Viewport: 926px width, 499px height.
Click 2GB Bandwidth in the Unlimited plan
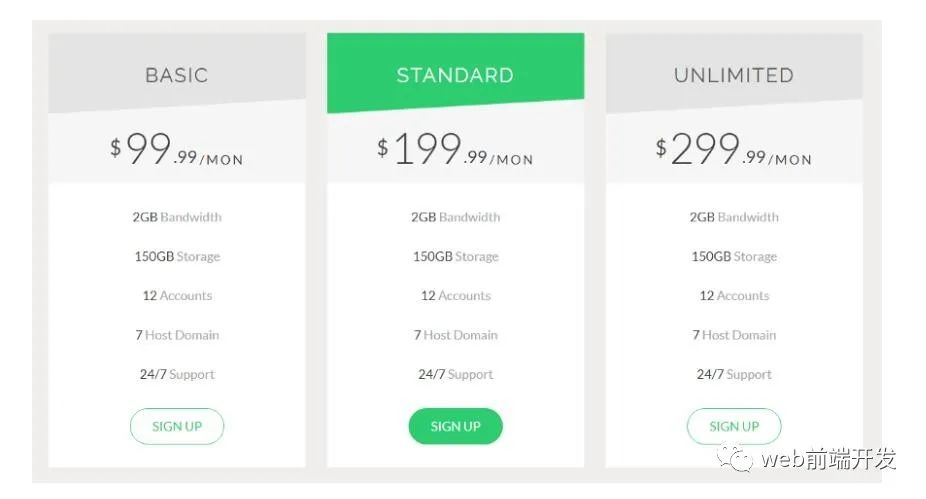click(x=734, y=217)
